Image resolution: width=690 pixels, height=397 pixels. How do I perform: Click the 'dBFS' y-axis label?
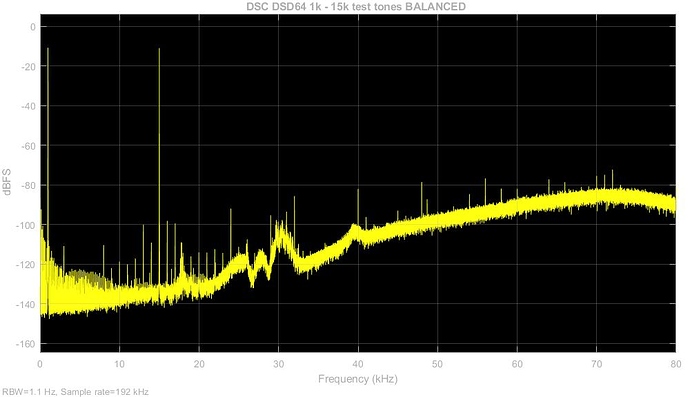[7, 182]
